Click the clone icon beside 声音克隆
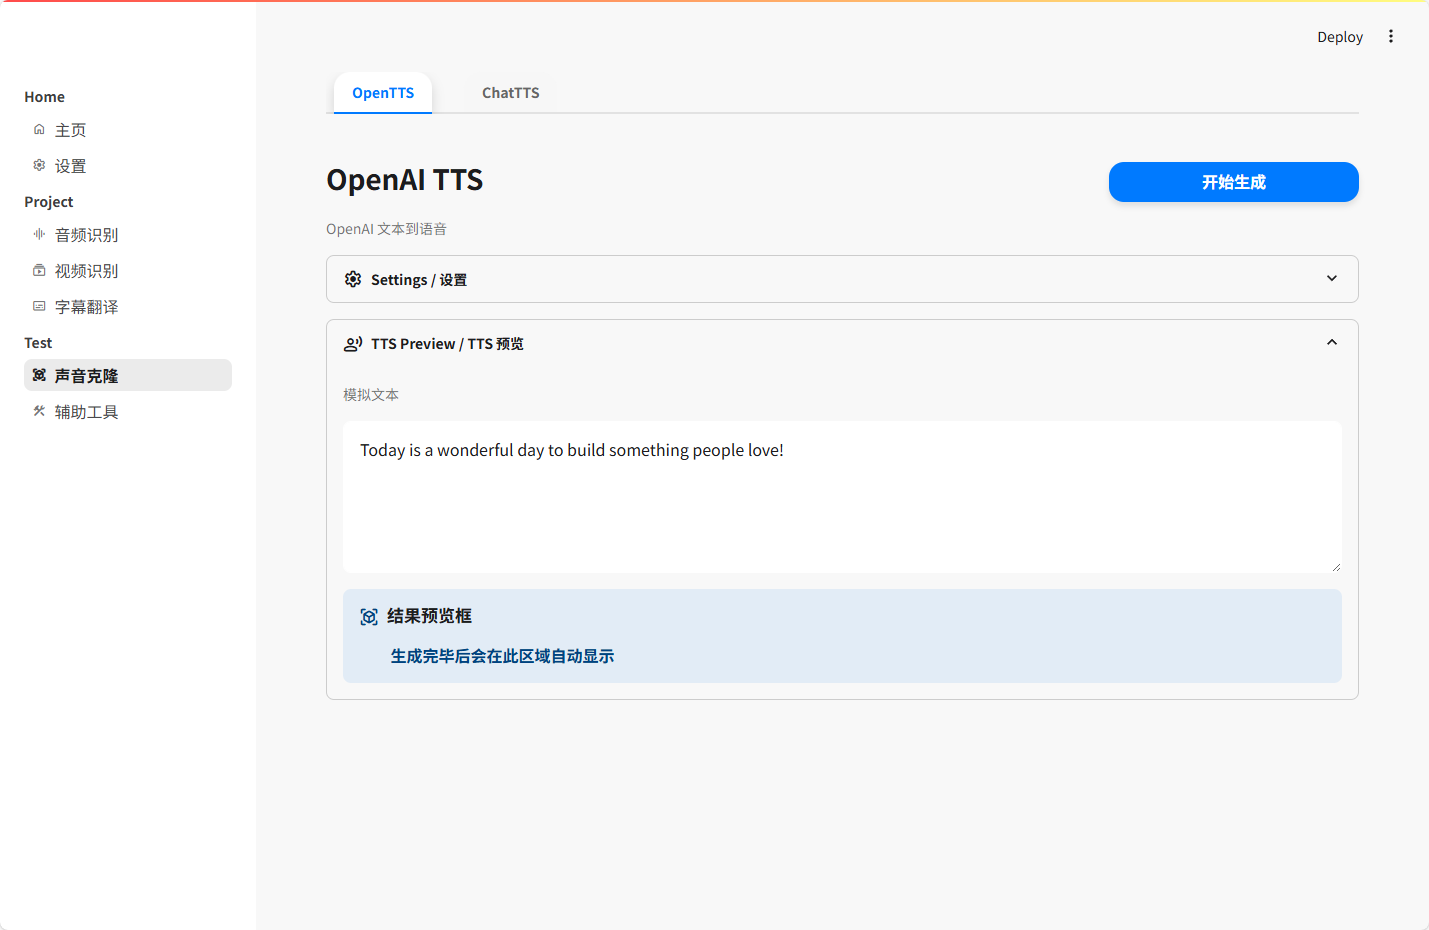 pos(39,375)
